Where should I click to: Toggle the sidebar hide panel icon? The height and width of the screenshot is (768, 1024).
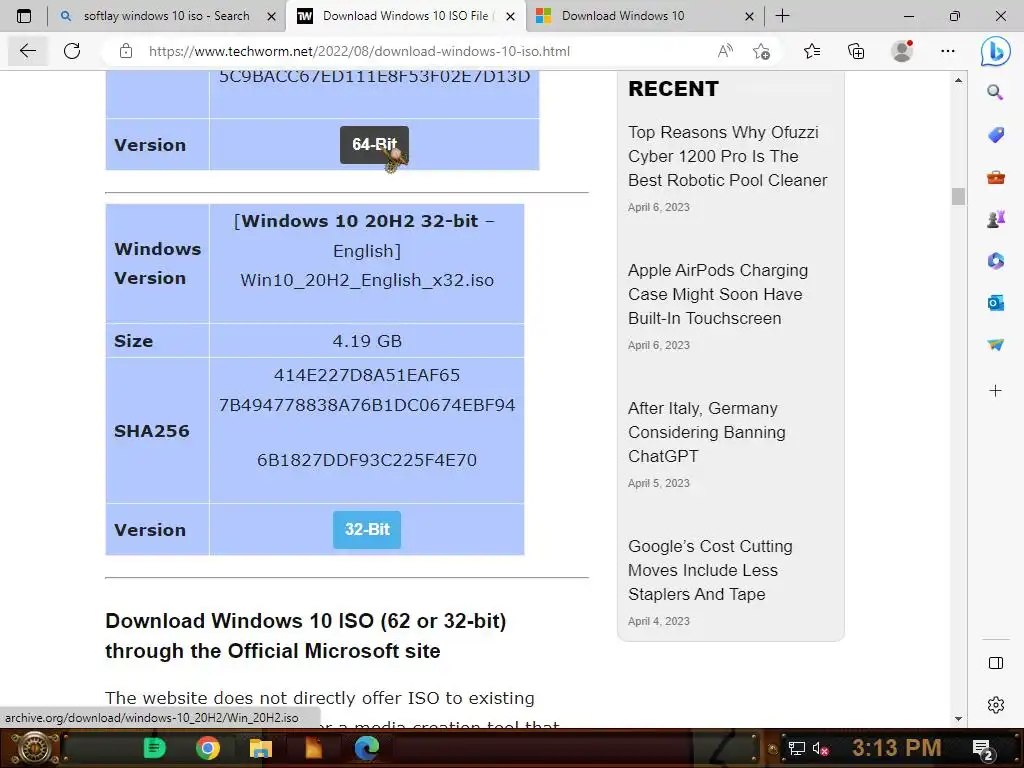coord(995,663)
